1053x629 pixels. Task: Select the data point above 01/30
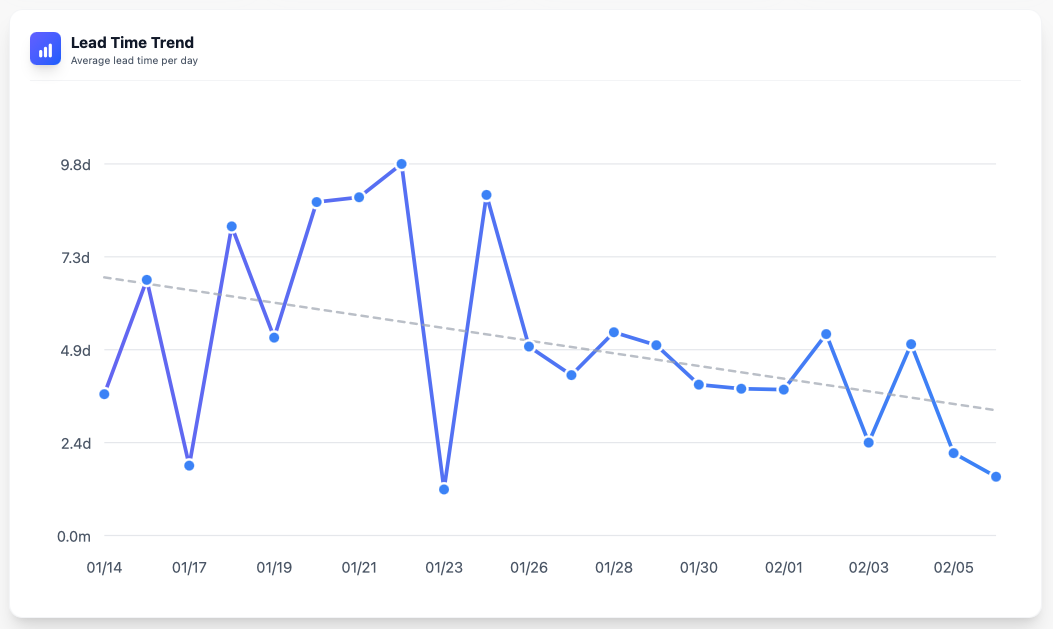699,384
